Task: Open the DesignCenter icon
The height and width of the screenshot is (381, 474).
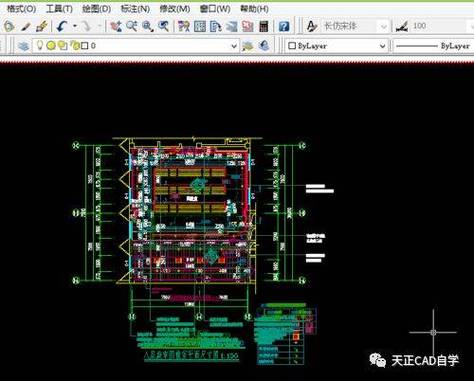Action: pyautogui.click(x=200, y=26)
